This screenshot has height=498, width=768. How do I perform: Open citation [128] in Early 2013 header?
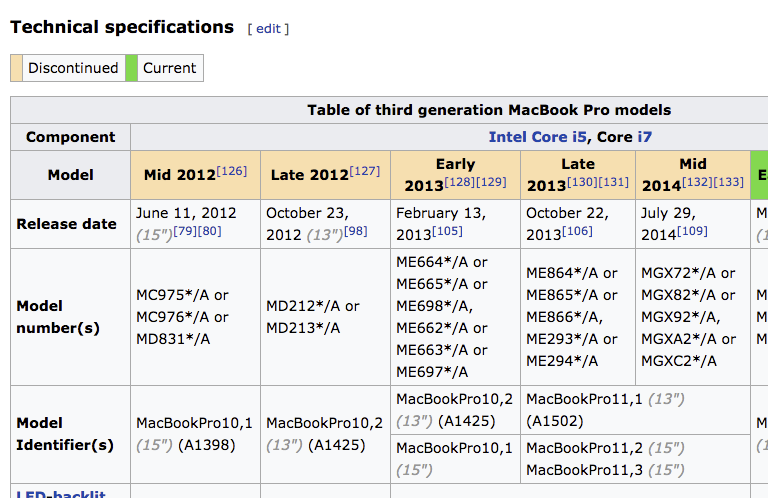coord(459,182)
